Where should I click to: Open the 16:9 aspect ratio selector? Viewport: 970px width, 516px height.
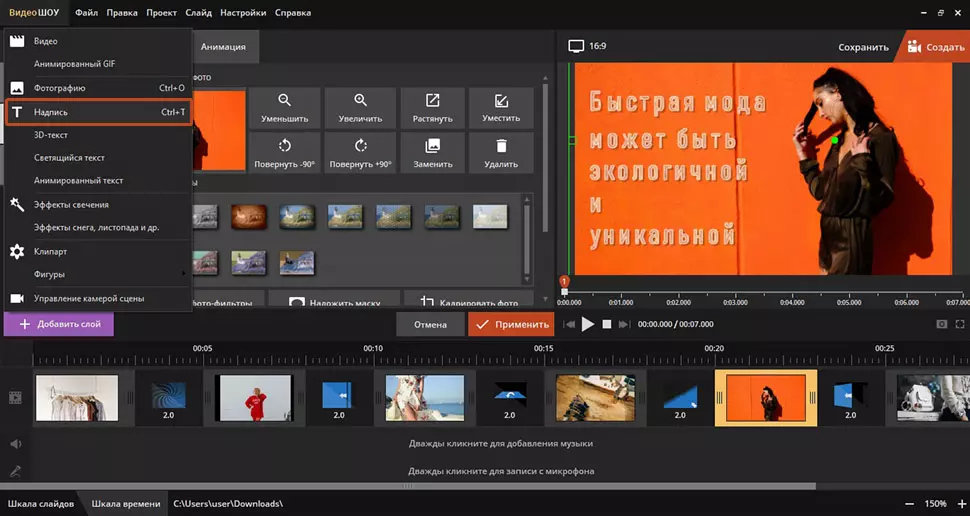(588, 46)
